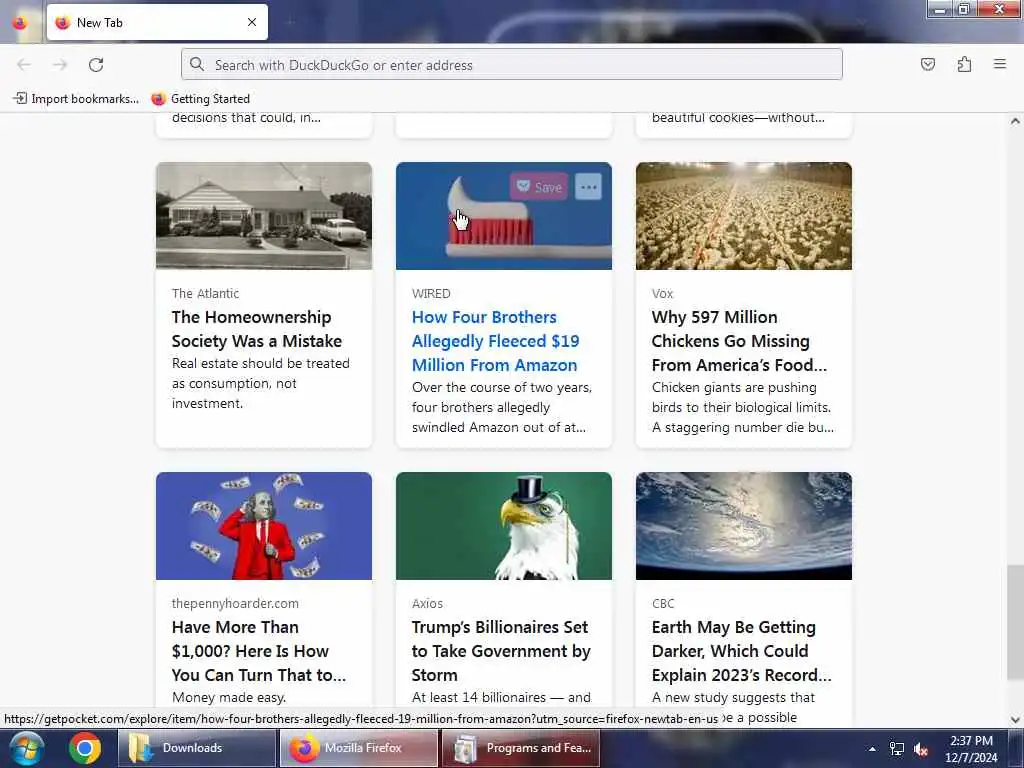Click the Vox source label
This screenshot has height=768, width=1024.
point(662,293)
